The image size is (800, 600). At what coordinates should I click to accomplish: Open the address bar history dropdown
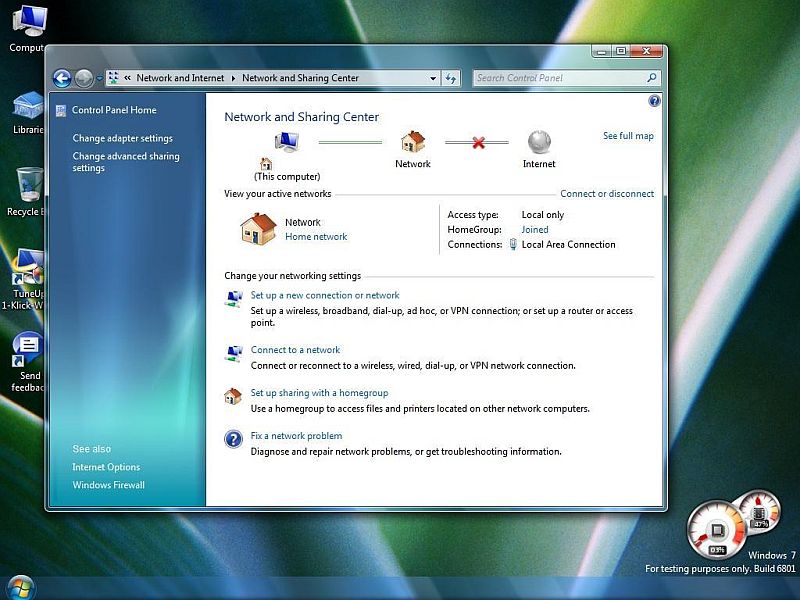pyautogui.click(x=433, y=78)
